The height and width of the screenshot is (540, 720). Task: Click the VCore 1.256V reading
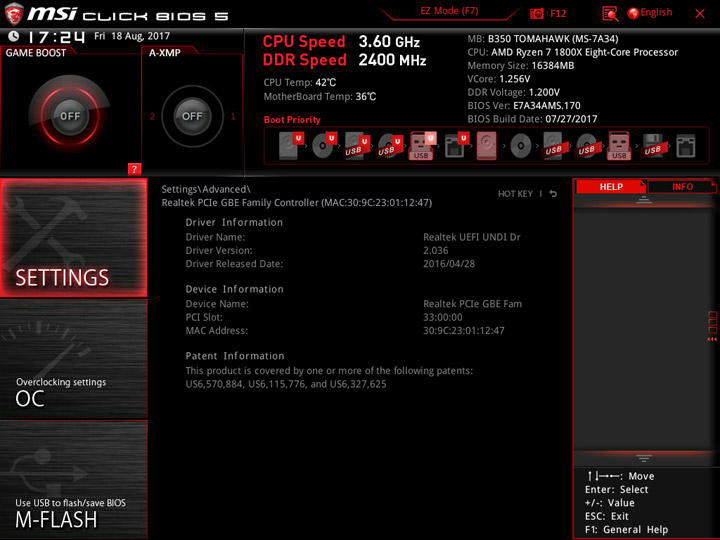(499, 79)
